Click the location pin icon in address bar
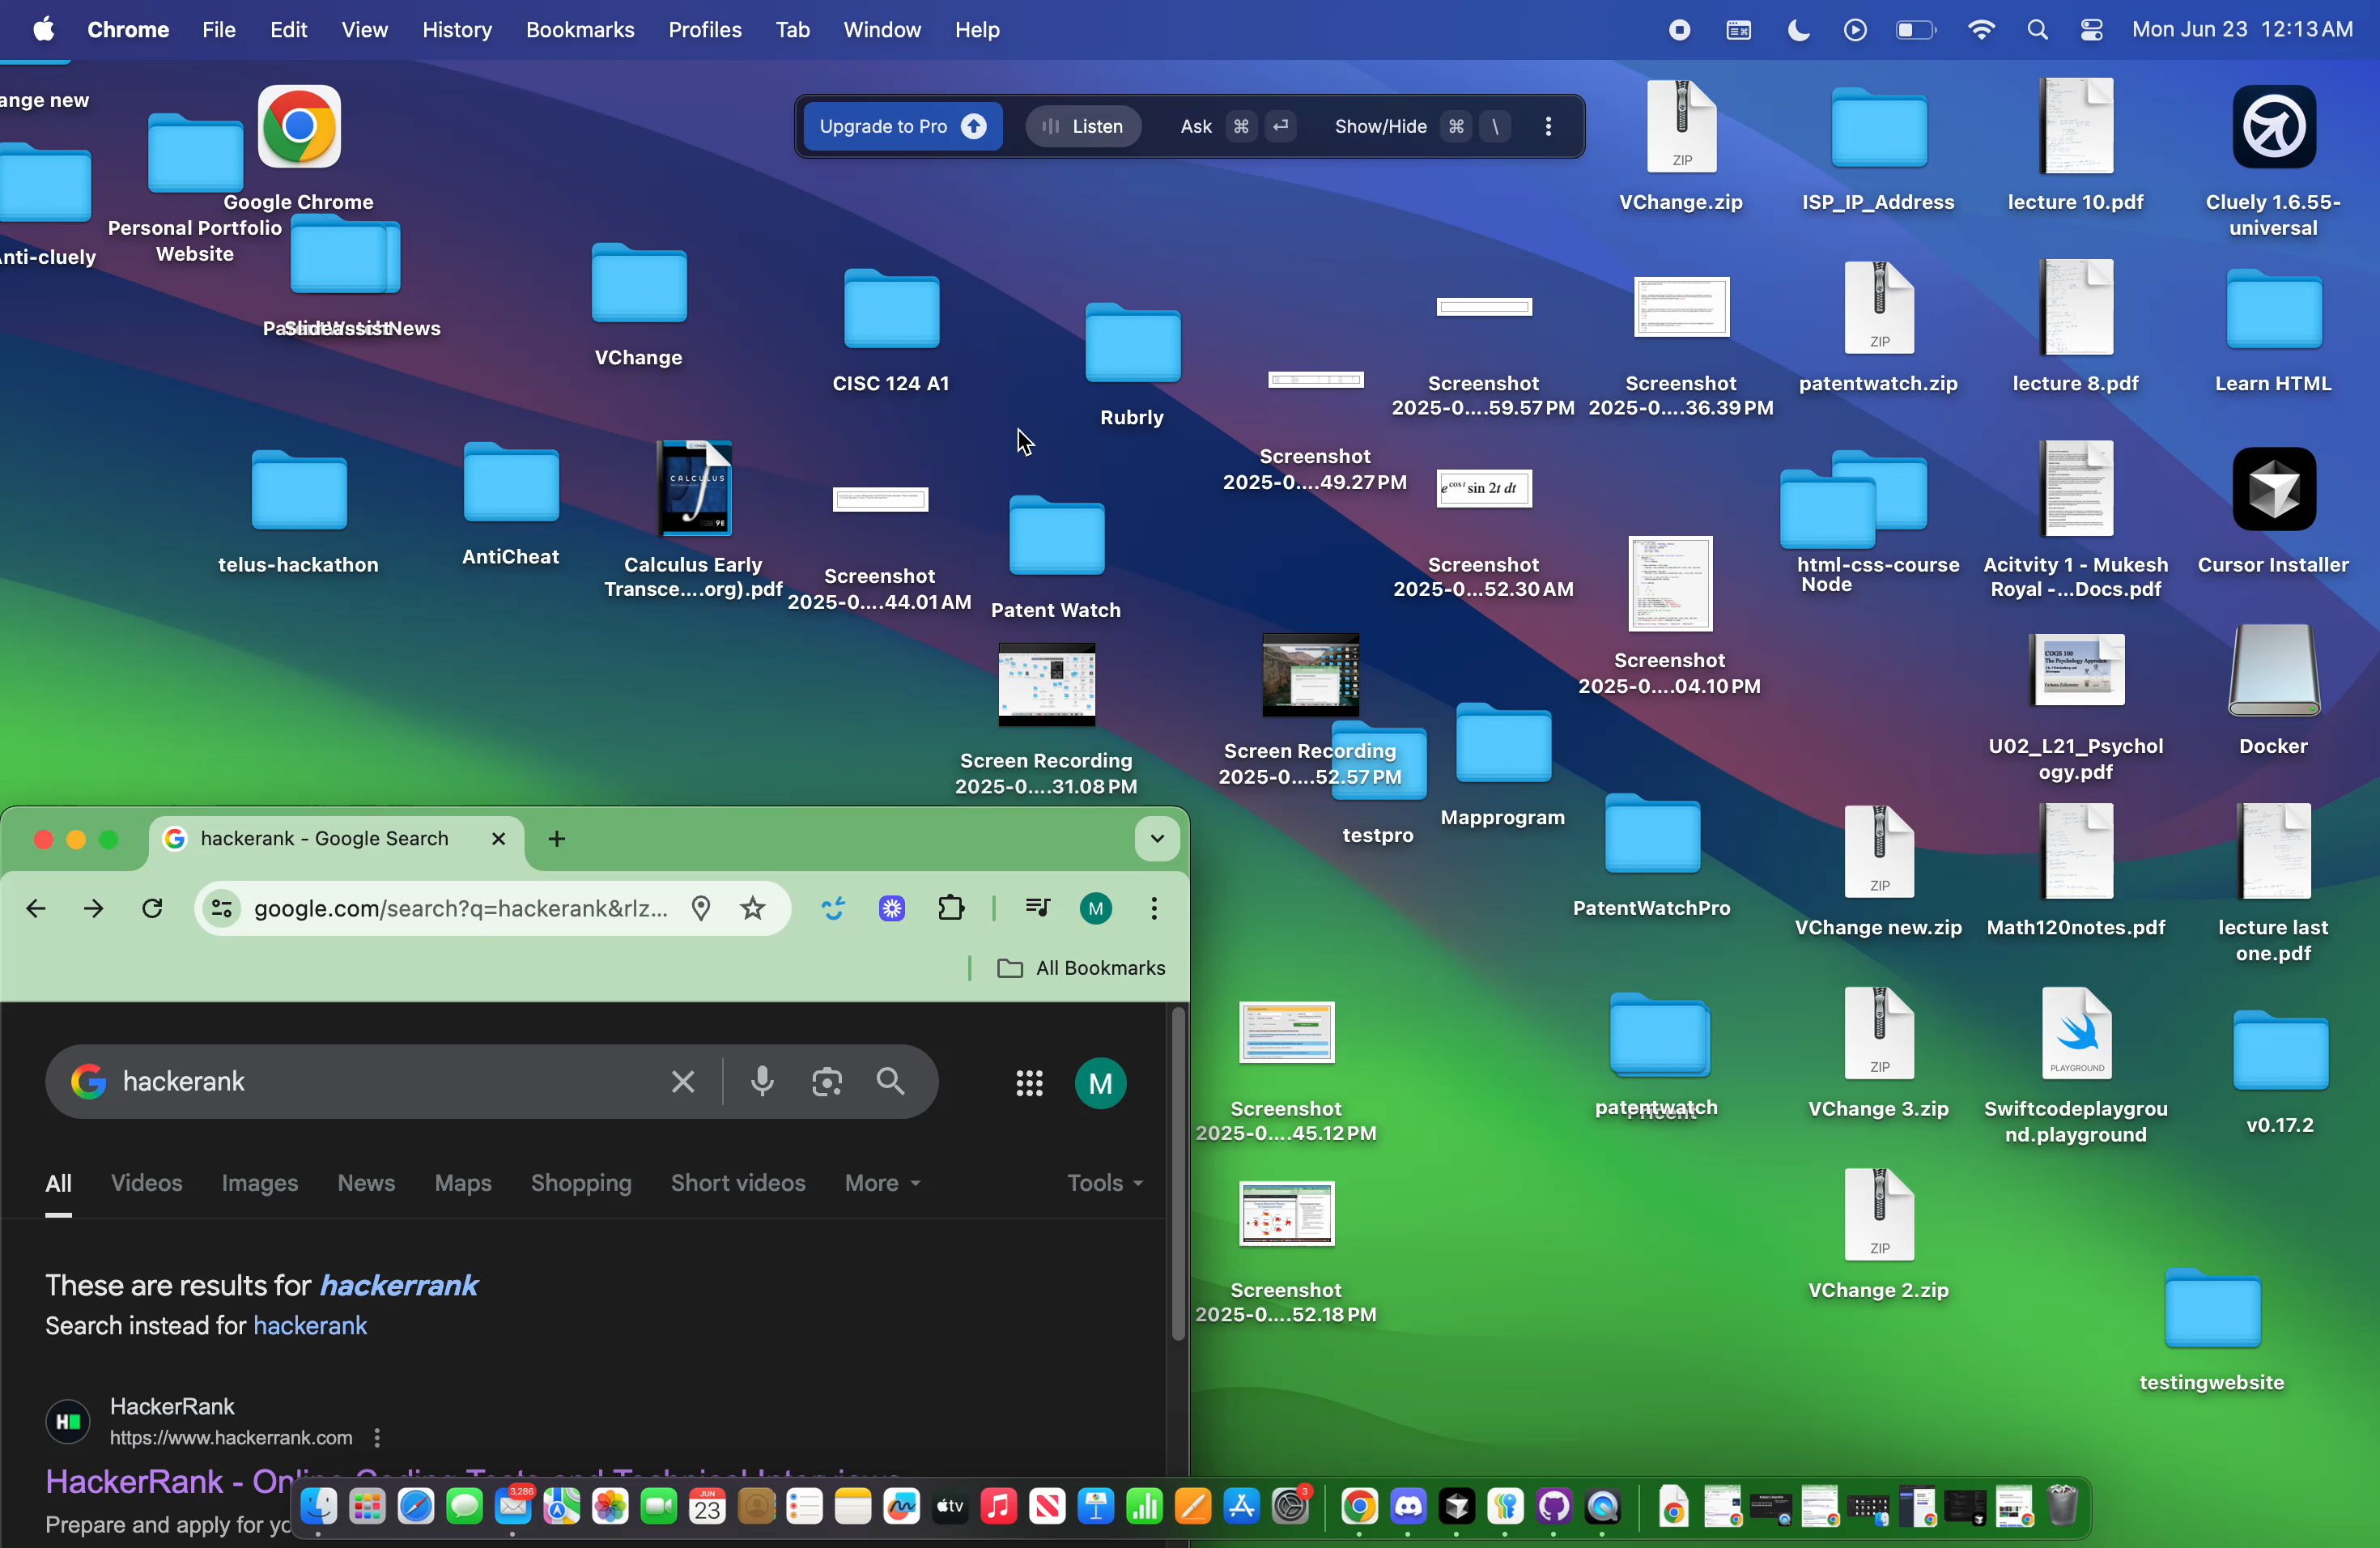The width and height of the screenshot is (2380, 1548). click(701, 908)
